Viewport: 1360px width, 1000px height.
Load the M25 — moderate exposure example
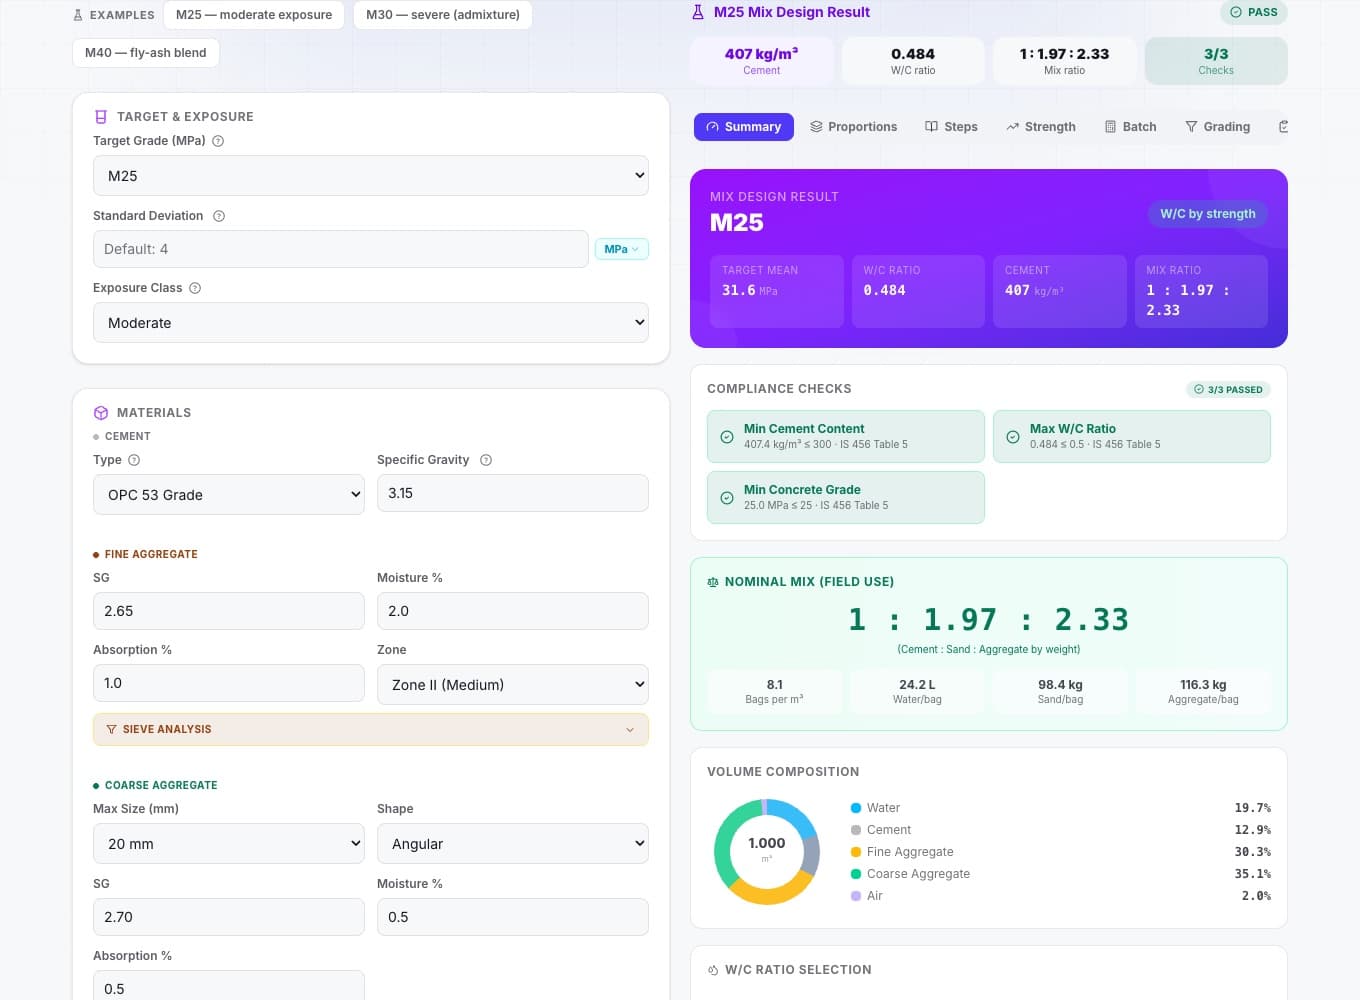pyautogui.click(x=254, y=15)
